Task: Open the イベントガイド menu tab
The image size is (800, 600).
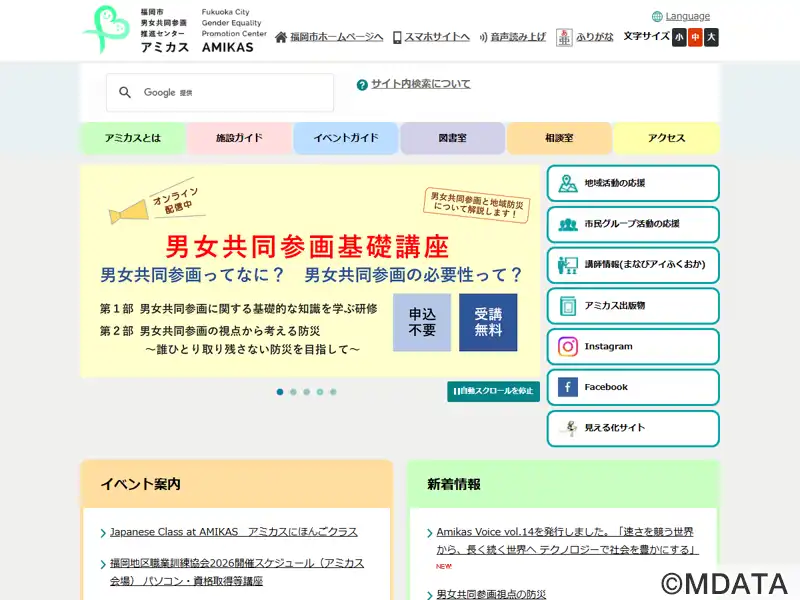Action: coord(346,138)
